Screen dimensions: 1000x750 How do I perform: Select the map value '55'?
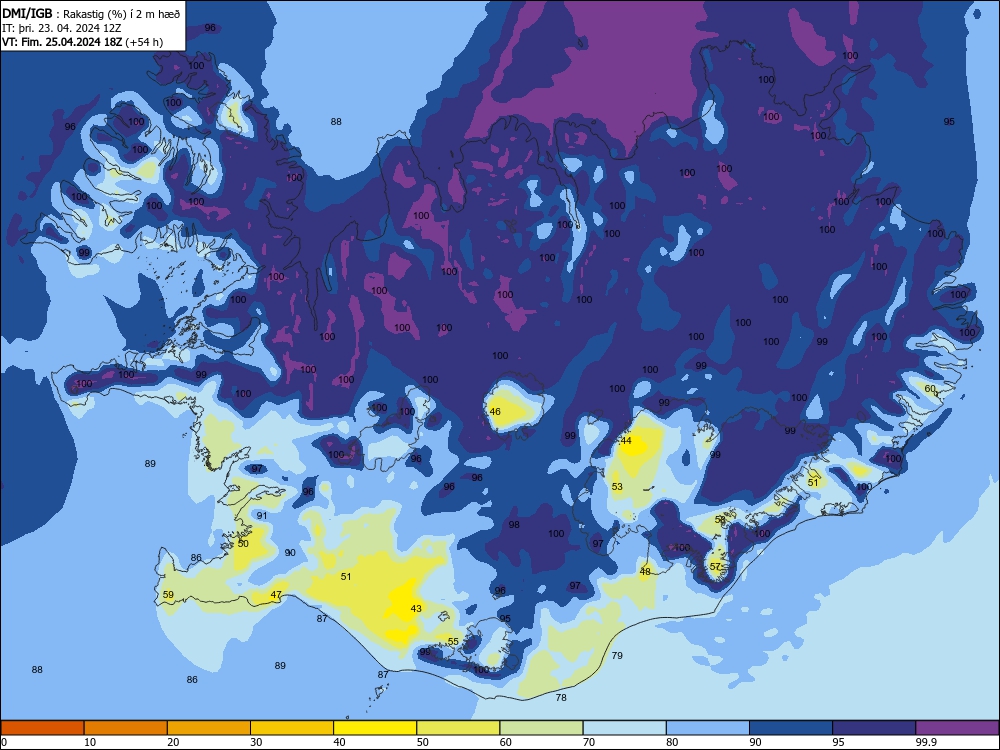coord(453,642)
